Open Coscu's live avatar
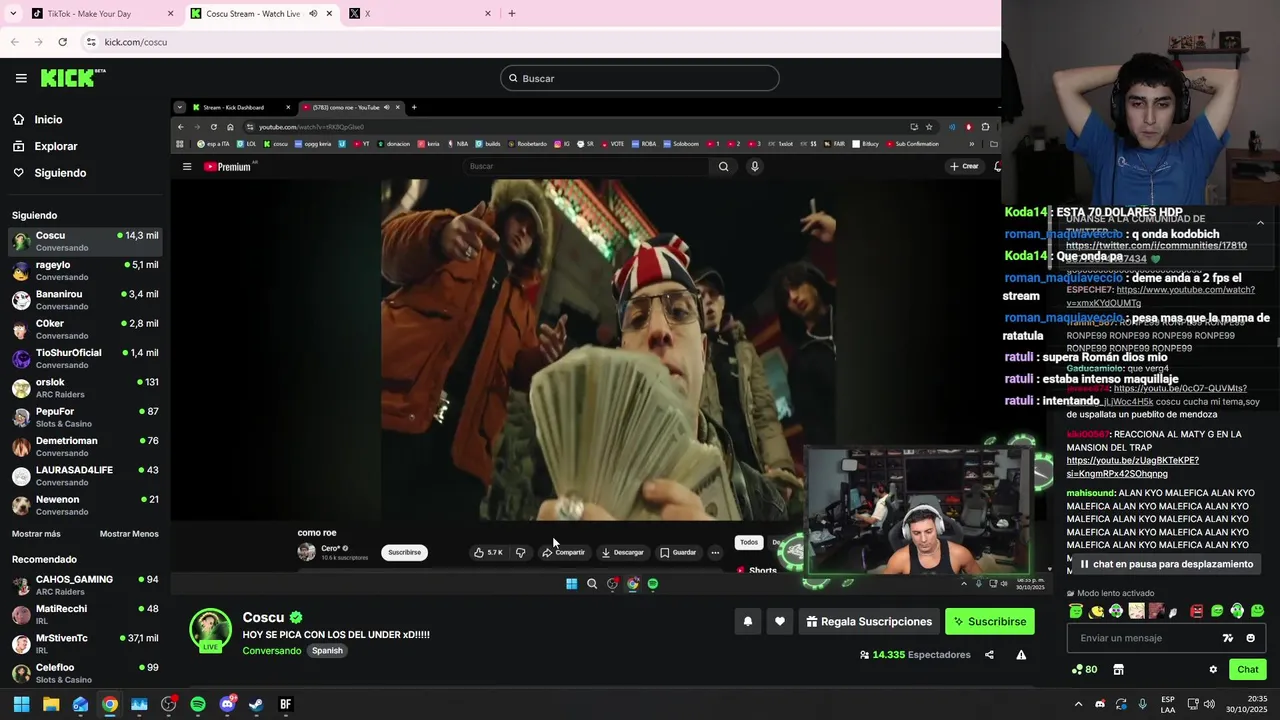The image size is (1280, 720). coord(211,630)
